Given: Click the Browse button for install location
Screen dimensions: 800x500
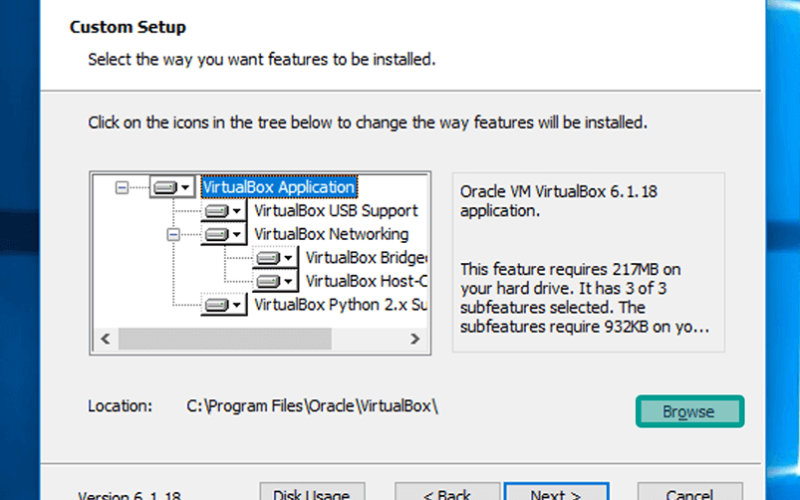Looking at the screenshot, I should coord(690,411).
